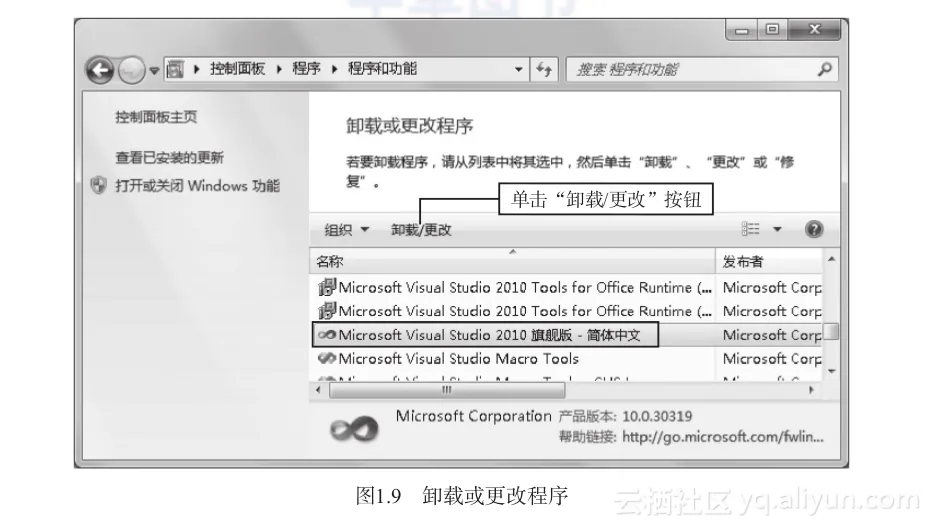Open recent pages dropdown beside the navigation arrows

(x=154, y=71)
